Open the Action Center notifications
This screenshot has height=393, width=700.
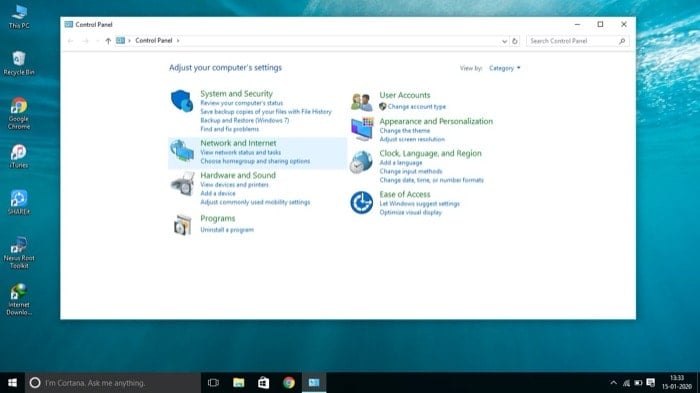651,383
